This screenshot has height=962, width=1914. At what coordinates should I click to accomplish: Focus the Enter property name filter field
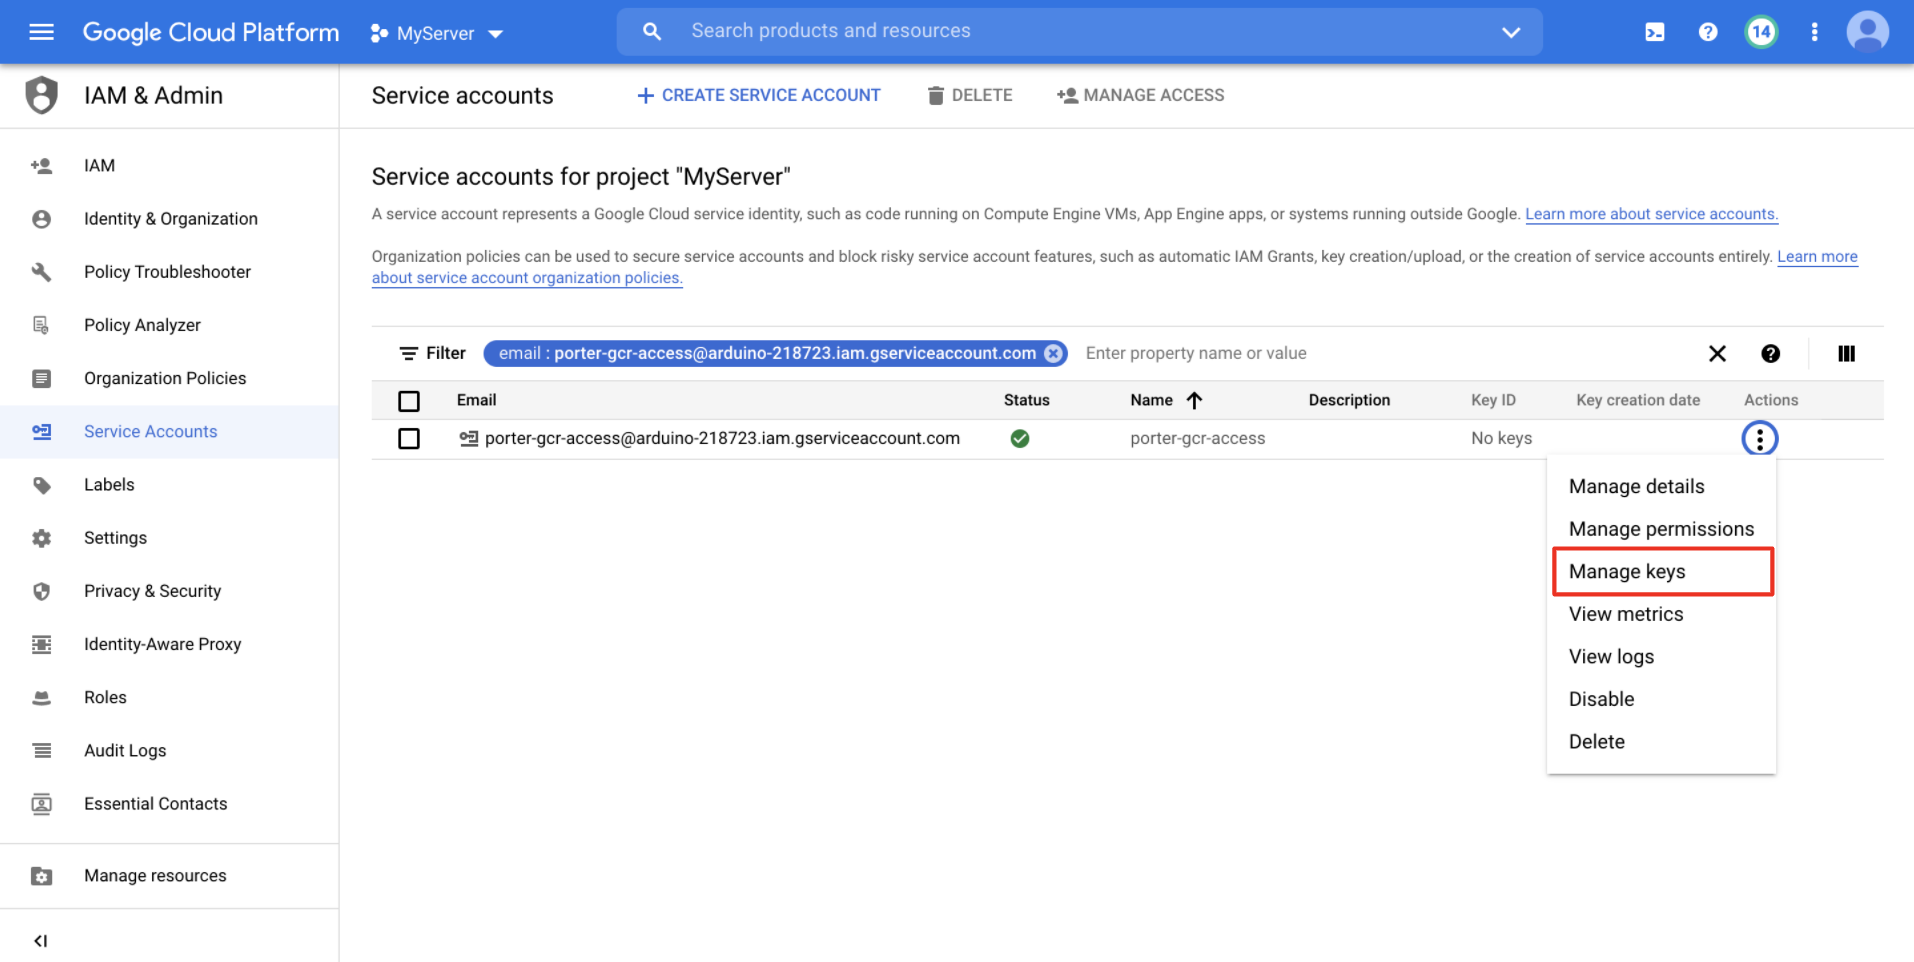pyautogui.click(x=1385, y=353)
